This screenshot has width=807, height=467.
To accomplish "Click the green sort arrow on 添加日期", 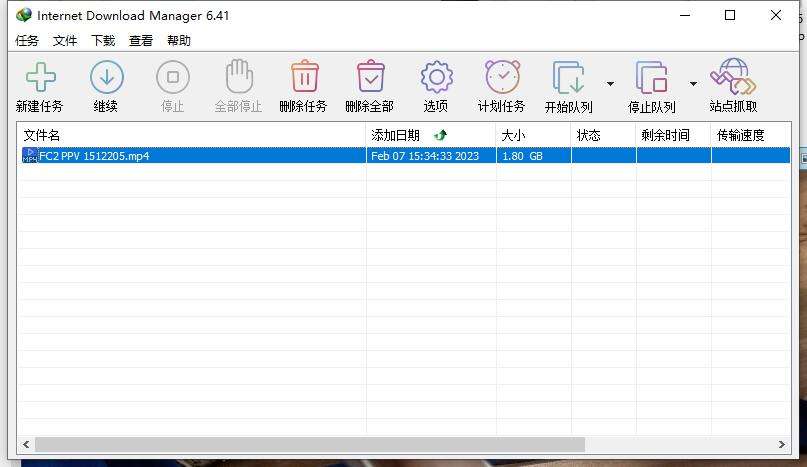I will pyautogui.click(x=440, y=135).
